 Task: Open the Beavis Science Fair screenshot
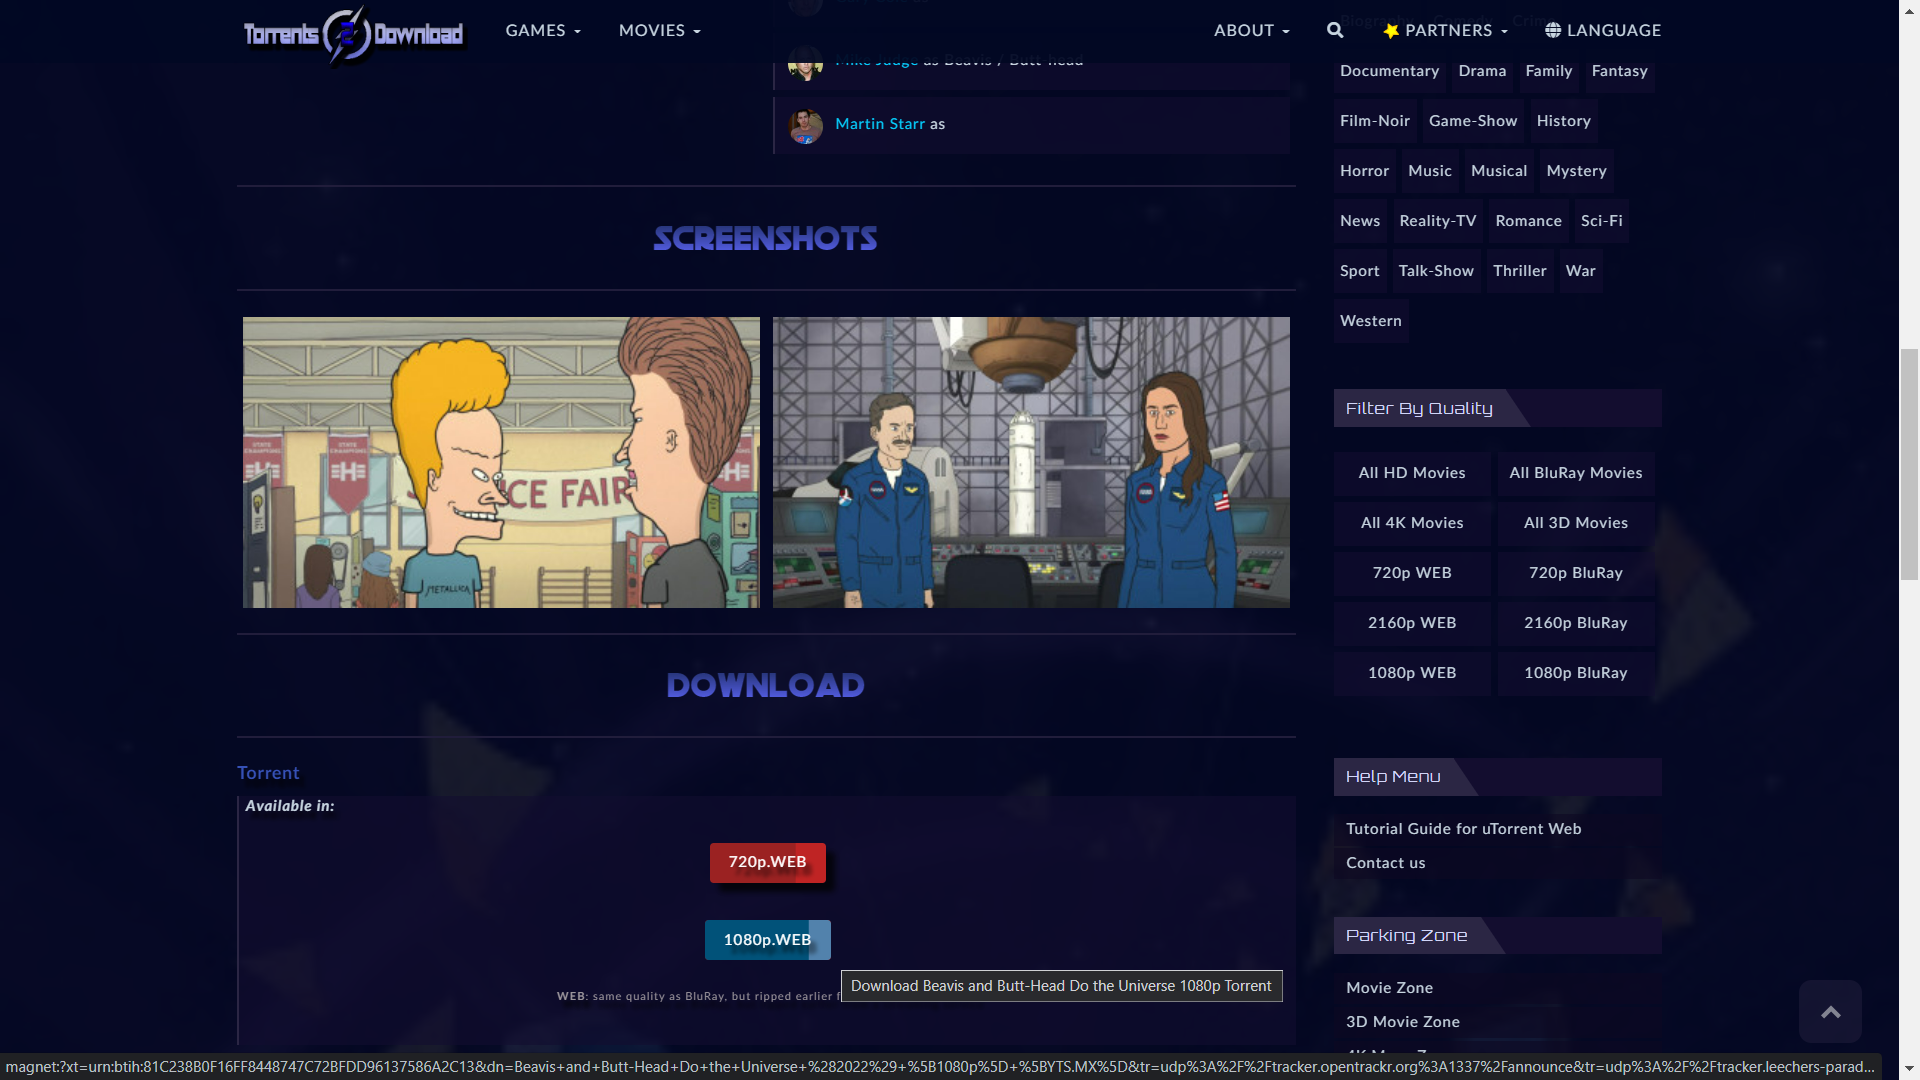[x=501, y=462]
